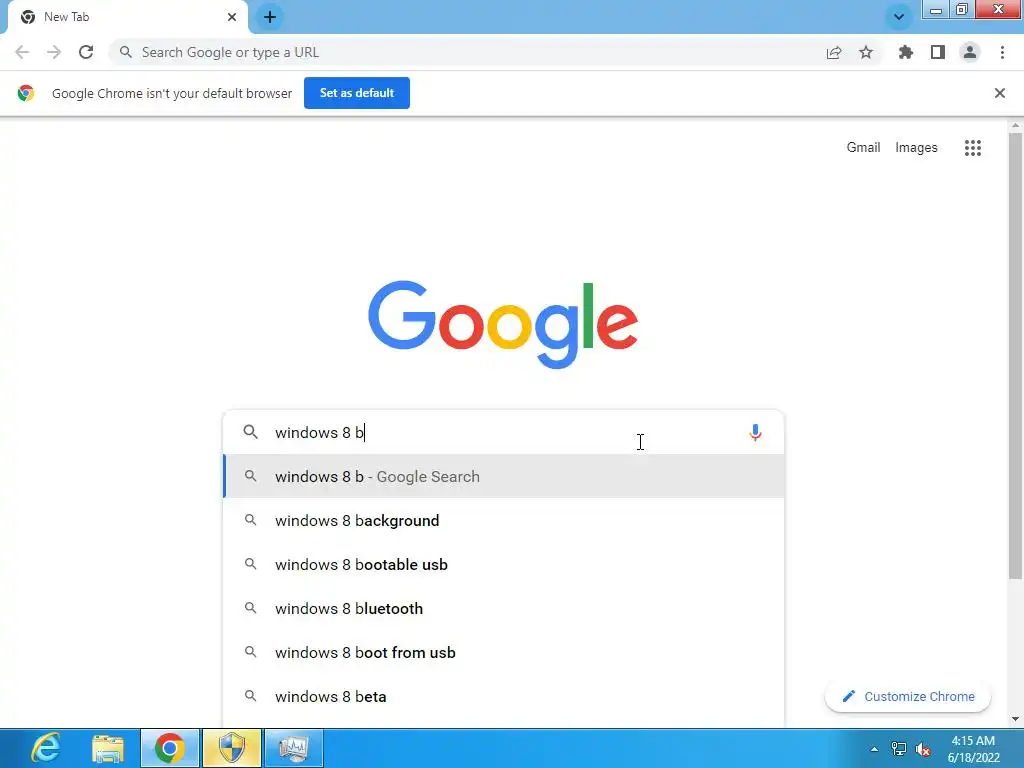
Task: Open the tab search chevron
Action: [899, 17]
